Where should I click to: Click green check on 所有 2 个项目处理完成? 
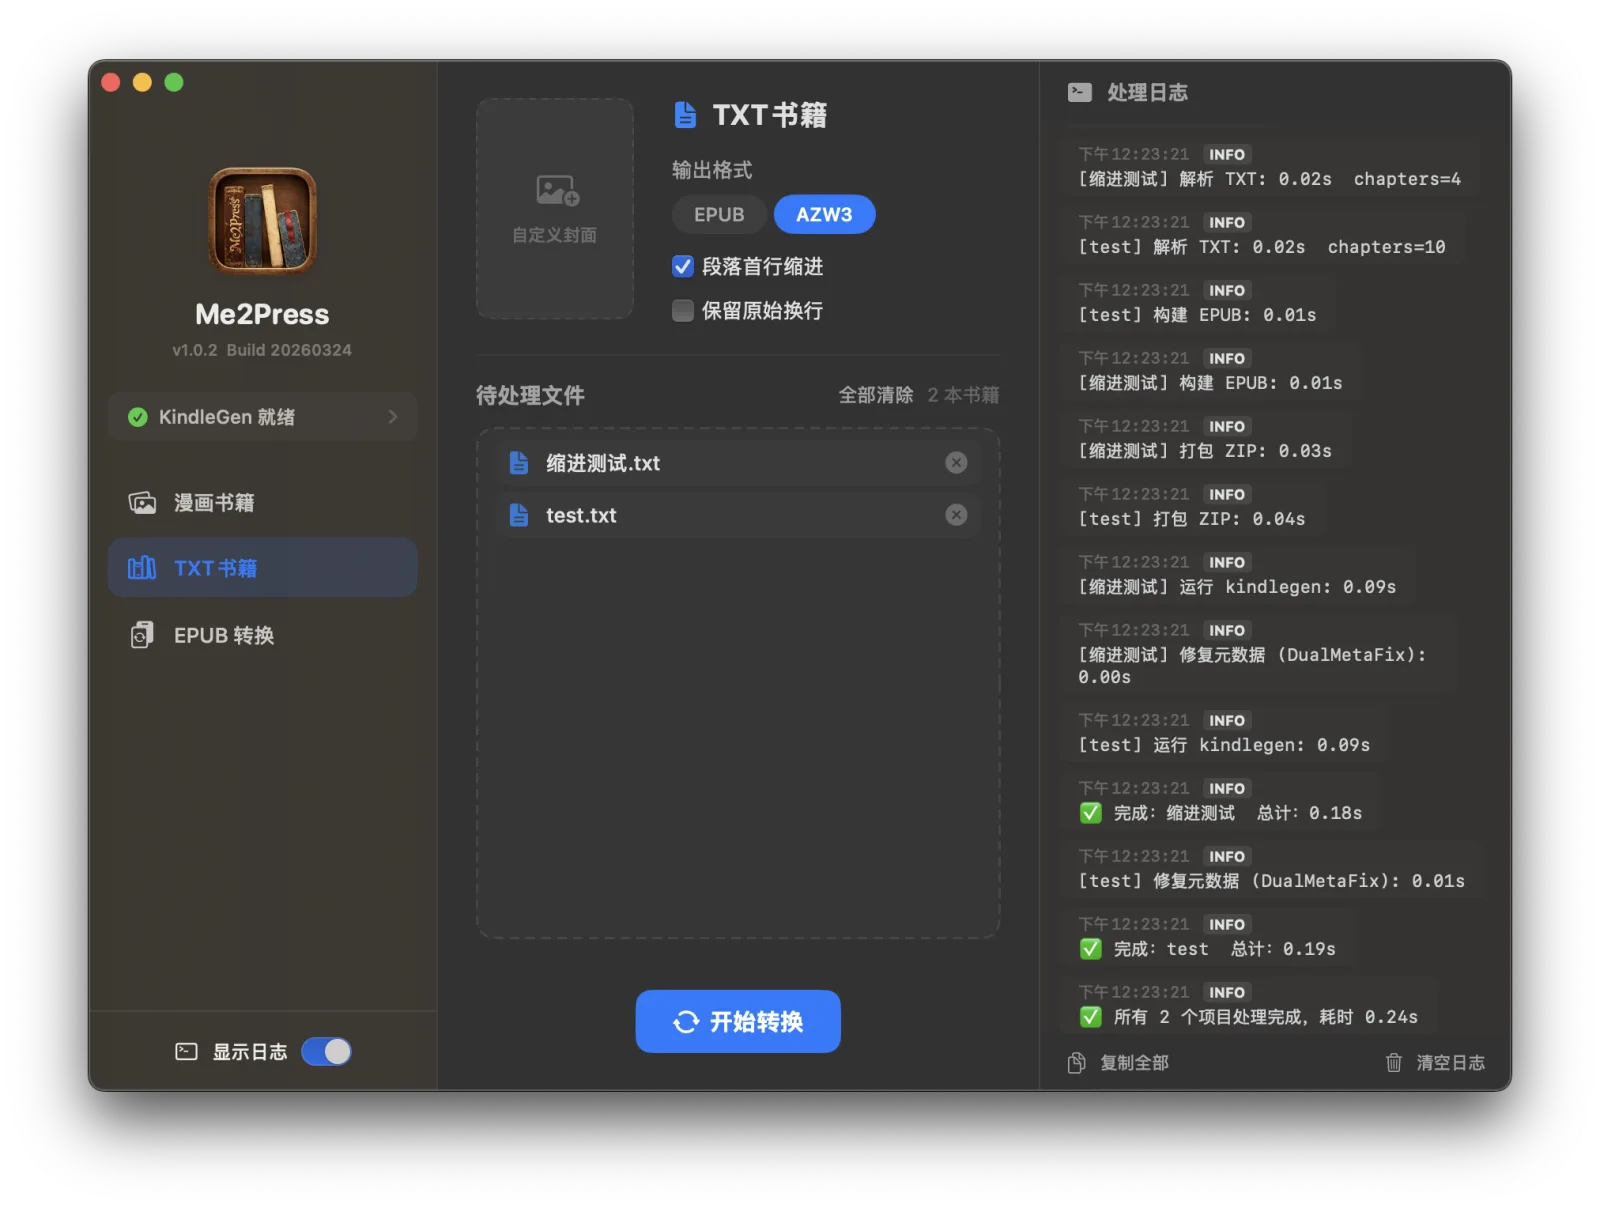coord(1091,1017)
